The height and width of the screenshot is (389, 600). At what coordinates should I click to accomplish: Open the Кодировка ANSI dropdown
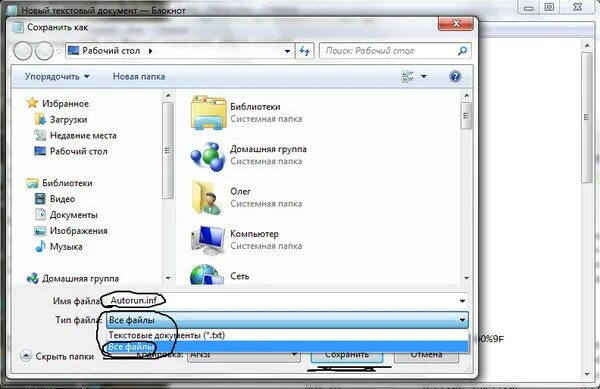pos(294,355)
